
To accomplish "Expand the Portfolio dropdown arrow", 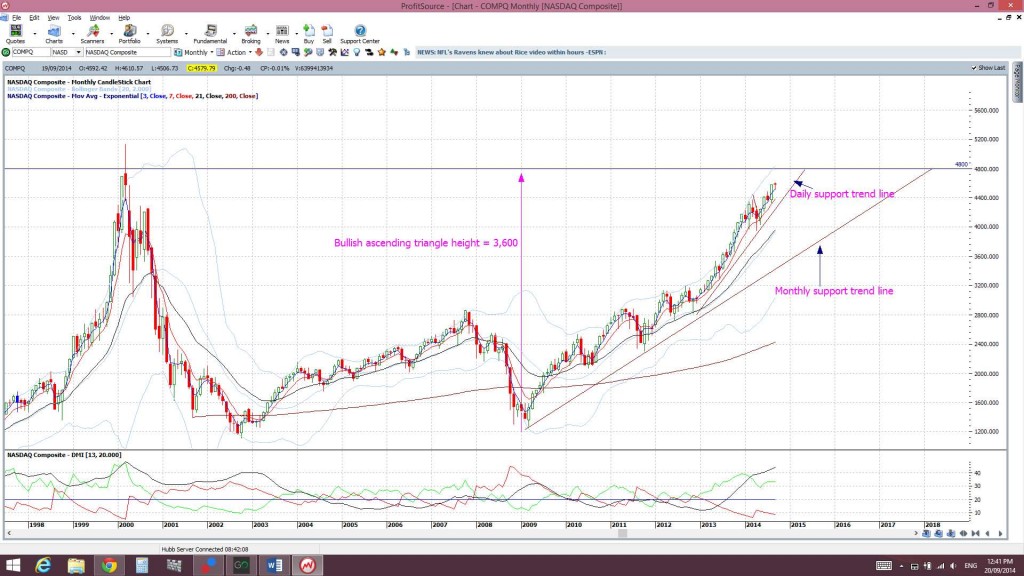I will (148, 33).
